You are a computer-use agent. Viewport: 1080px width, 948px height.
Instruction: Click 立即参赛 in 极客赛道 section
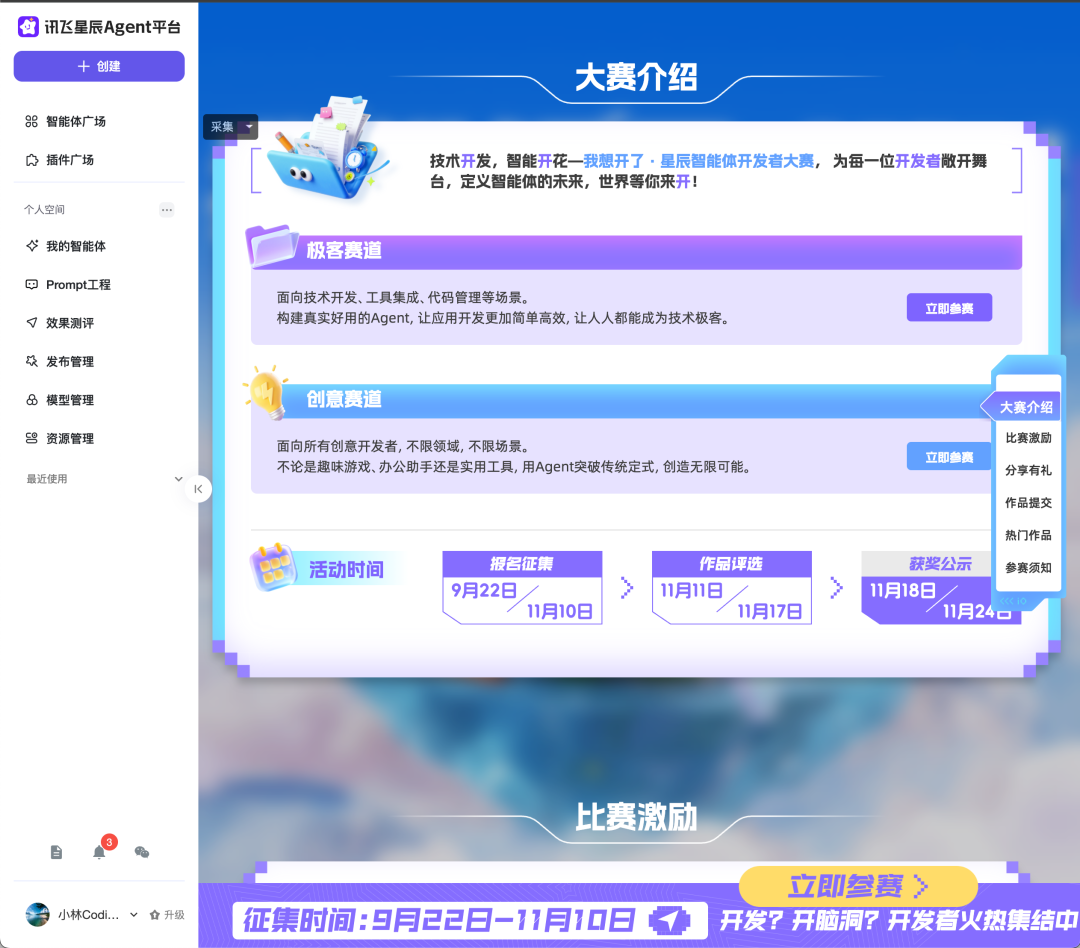pos(949,308)
